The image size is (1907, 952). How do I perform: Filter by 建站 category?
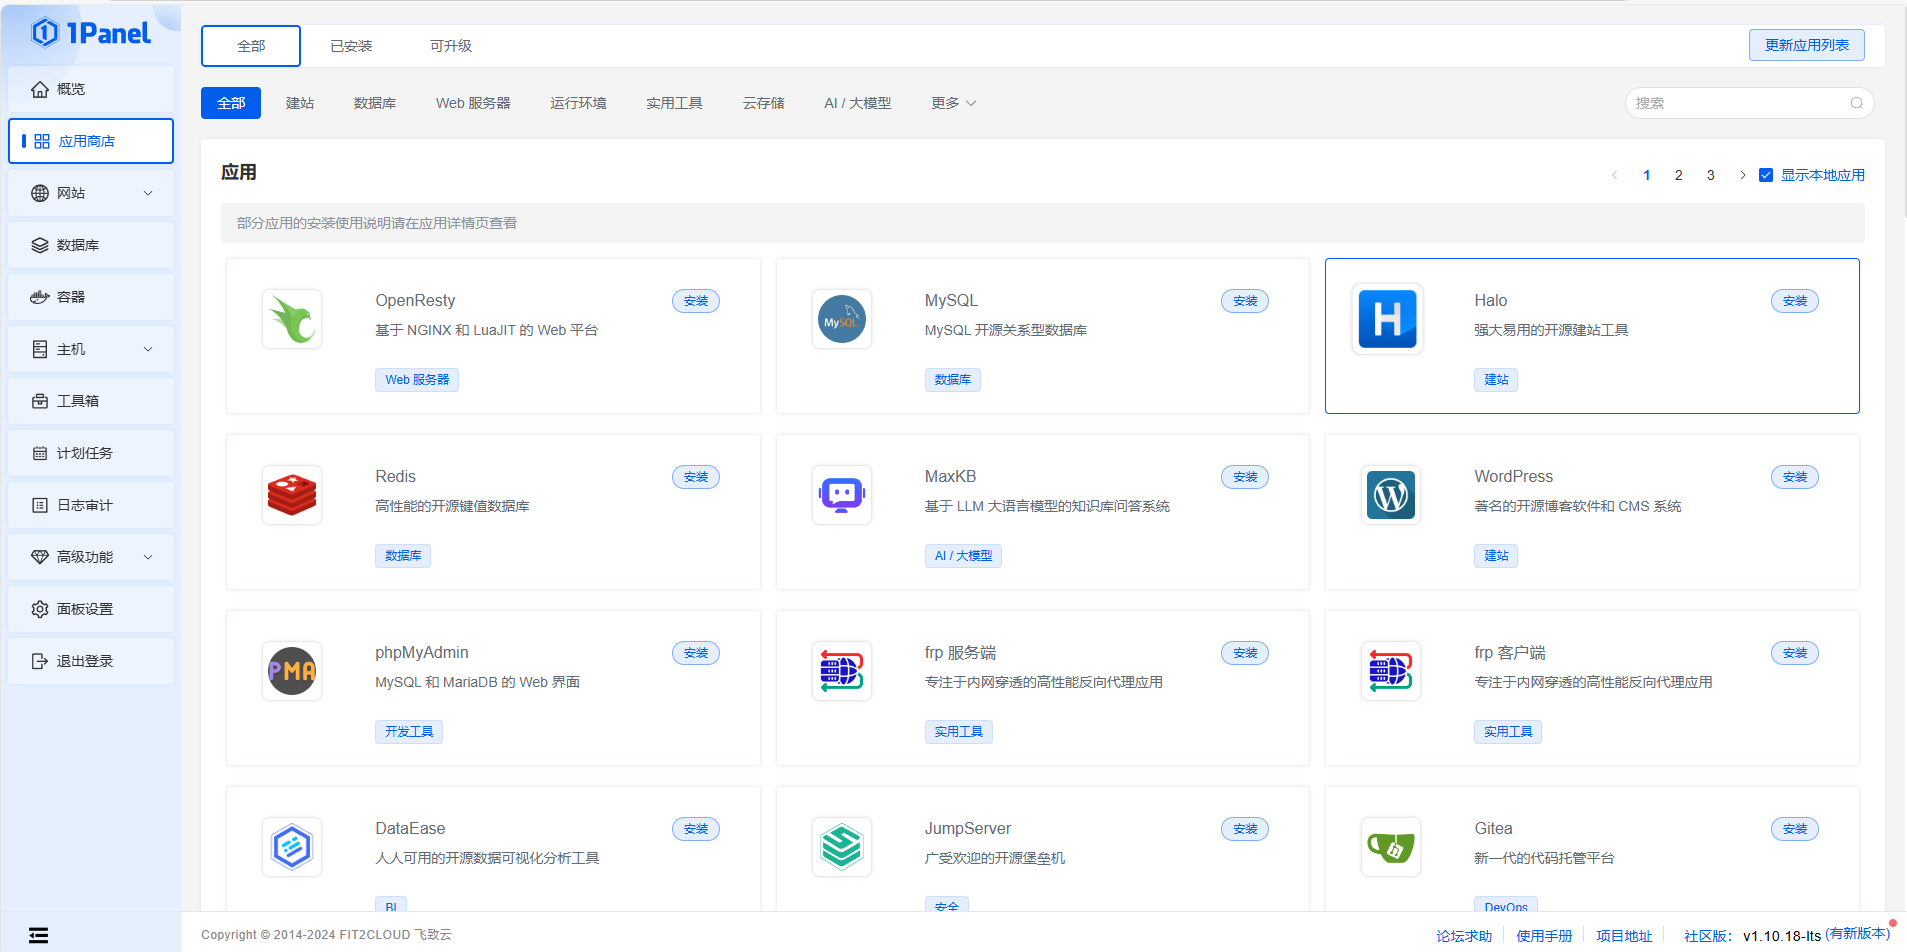click(x=300, y=103)
